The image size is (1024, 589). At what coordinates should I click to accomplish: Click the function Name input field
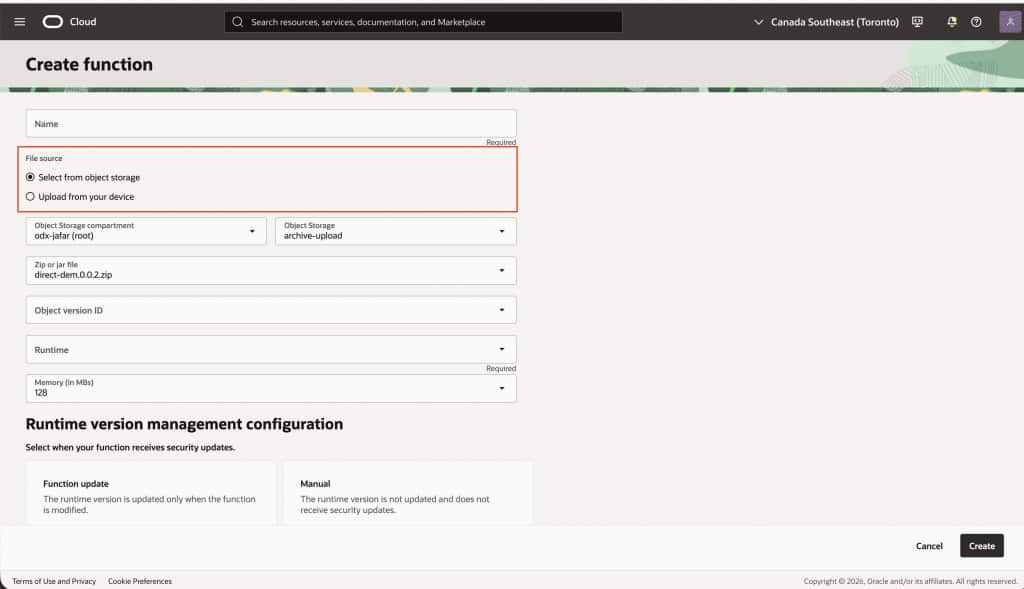[x=271, y=123]
